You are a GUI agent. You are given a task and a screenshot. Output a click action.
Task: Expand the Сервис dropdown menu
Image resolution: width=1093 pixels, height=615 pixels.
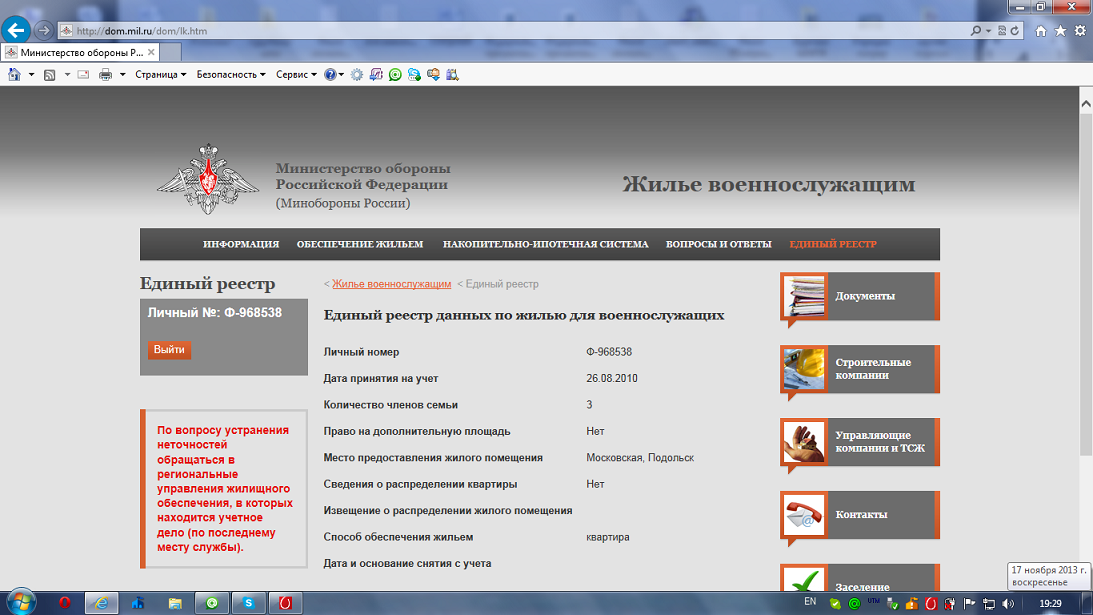tap(296, 74)
